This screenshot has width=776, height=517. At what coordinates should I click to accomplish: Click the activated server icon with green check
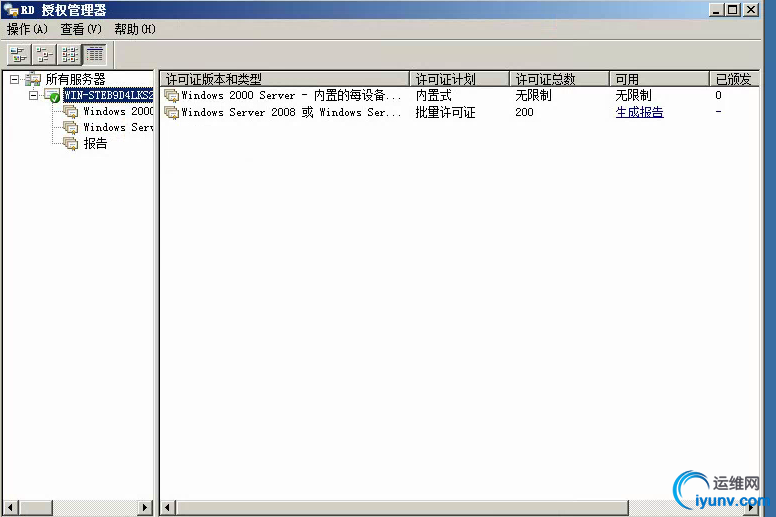tap(52, 95)
